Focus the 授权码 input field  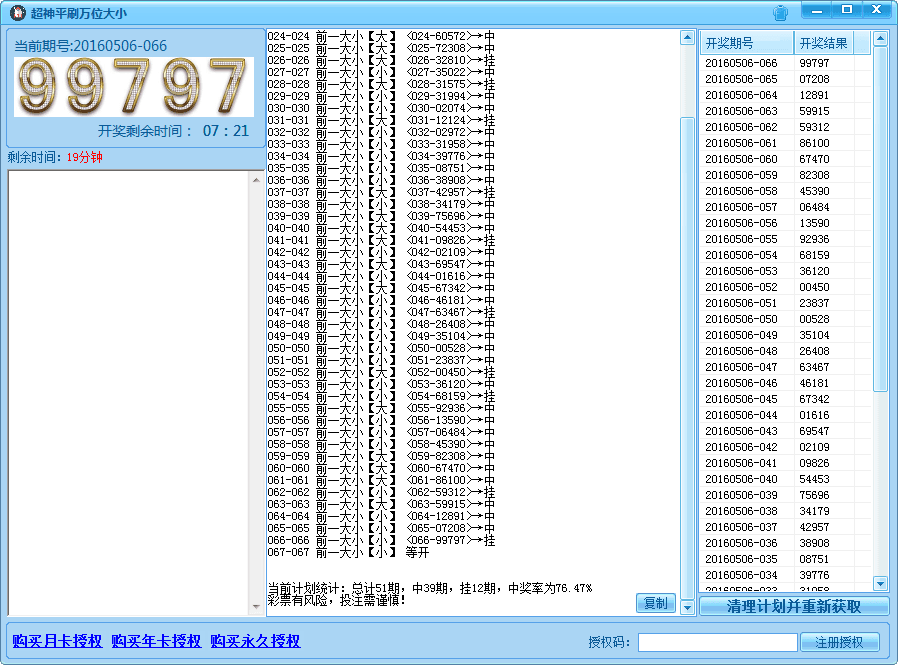click(717, 642)
